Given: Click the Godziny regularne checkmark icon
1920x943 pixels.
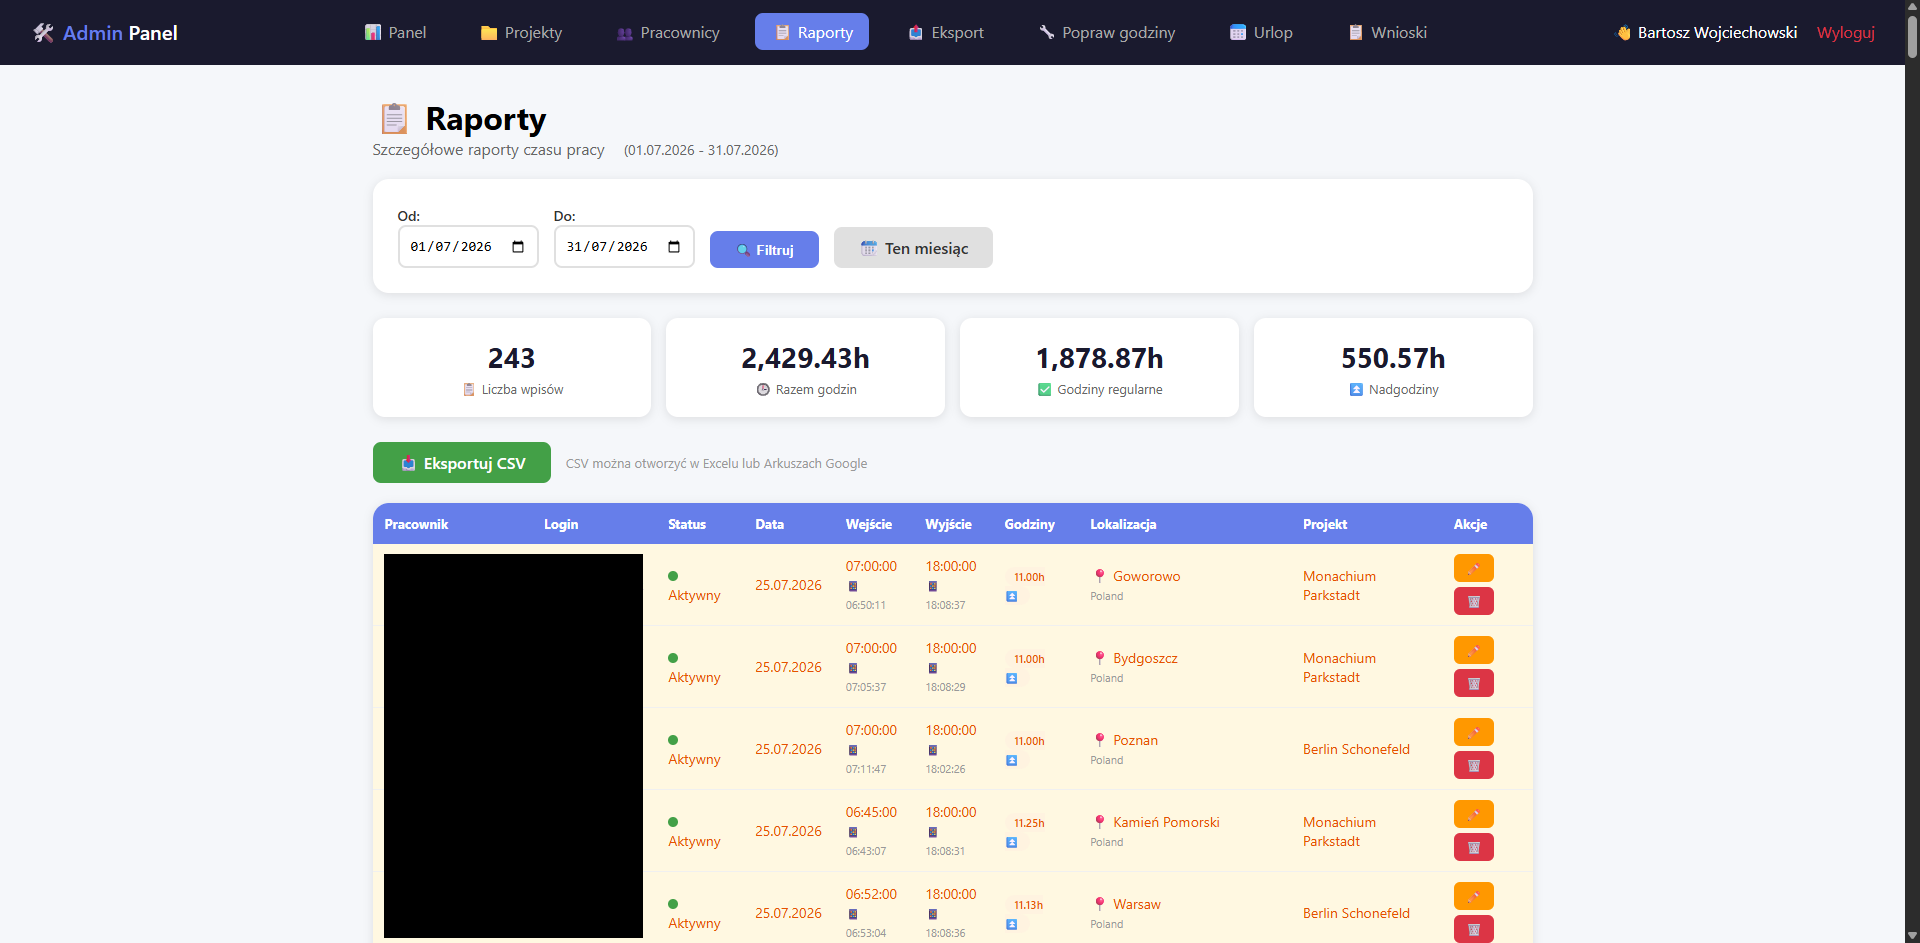Looking at the screenshot, I should click(1044, 390).
